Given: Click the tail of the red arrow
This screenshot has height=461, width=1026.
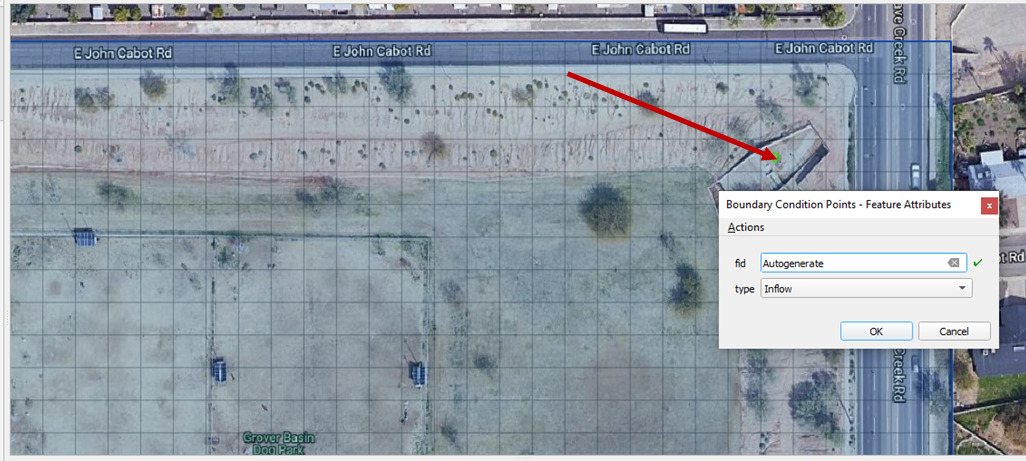Looking at the screenshot, I should (x=570, y=74).
